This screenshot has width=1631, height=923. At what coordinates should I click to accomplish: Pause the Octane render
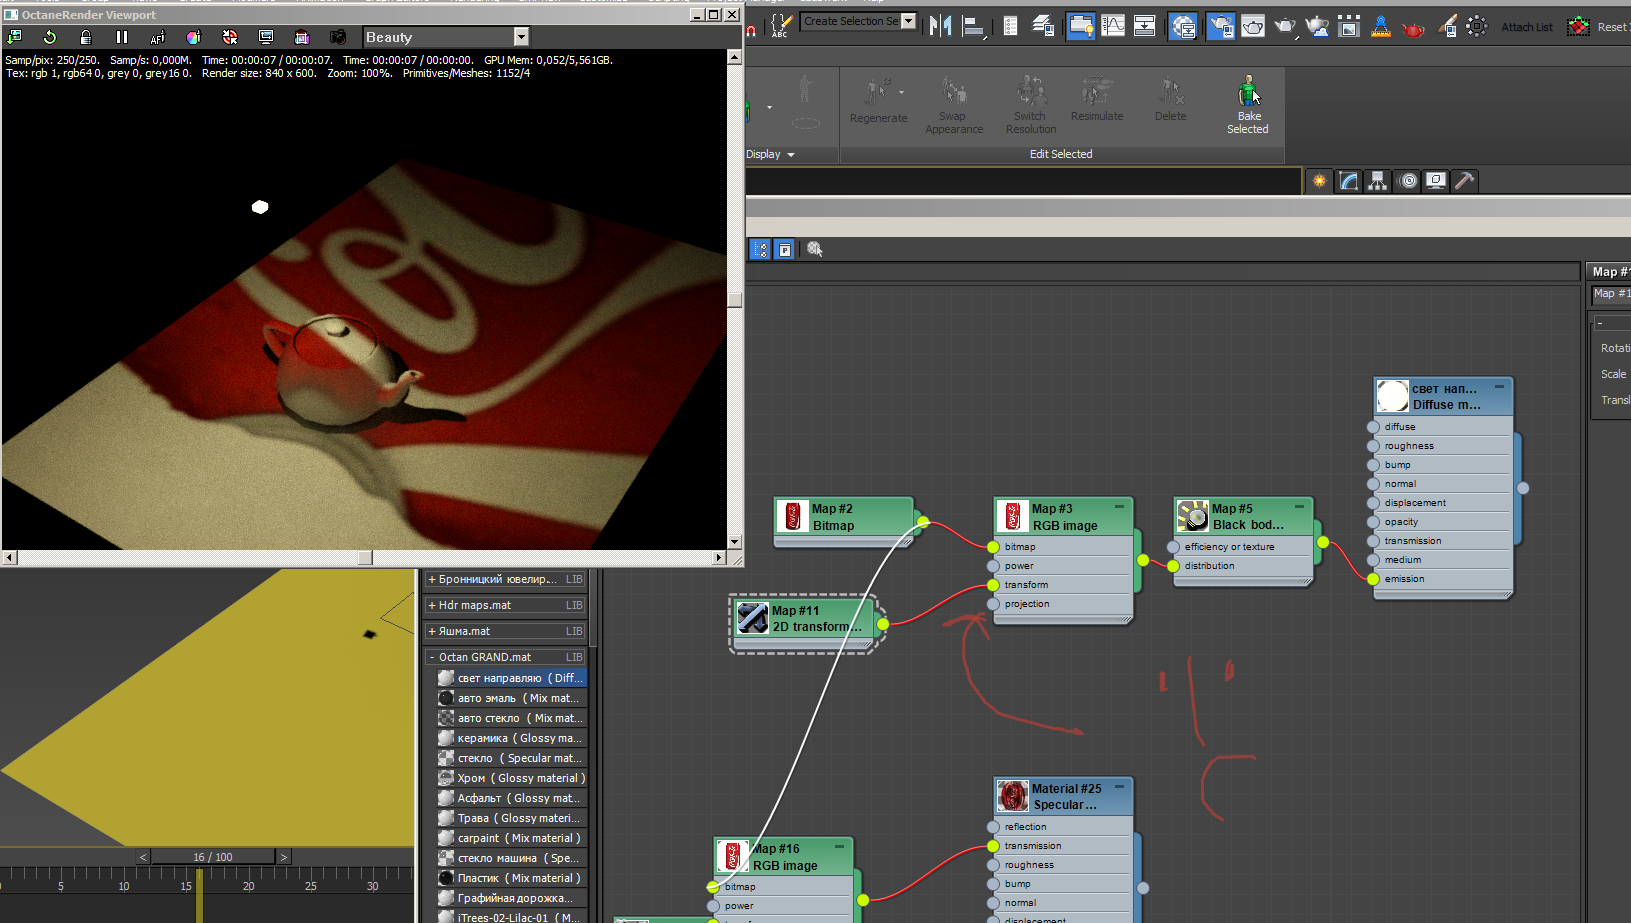click(122, 37)
